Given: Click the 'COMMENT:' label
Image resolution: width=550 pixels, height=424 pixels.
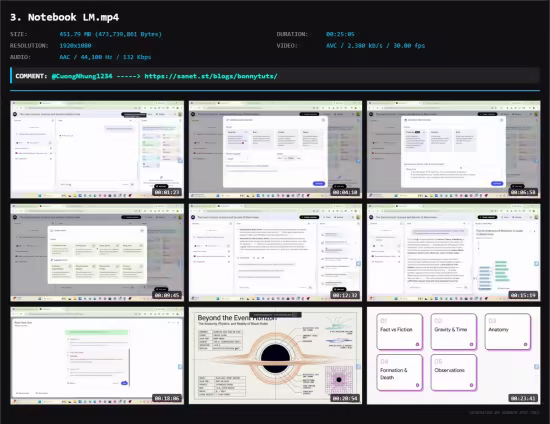Looking at the screenshot, I should tap(31, 76).
